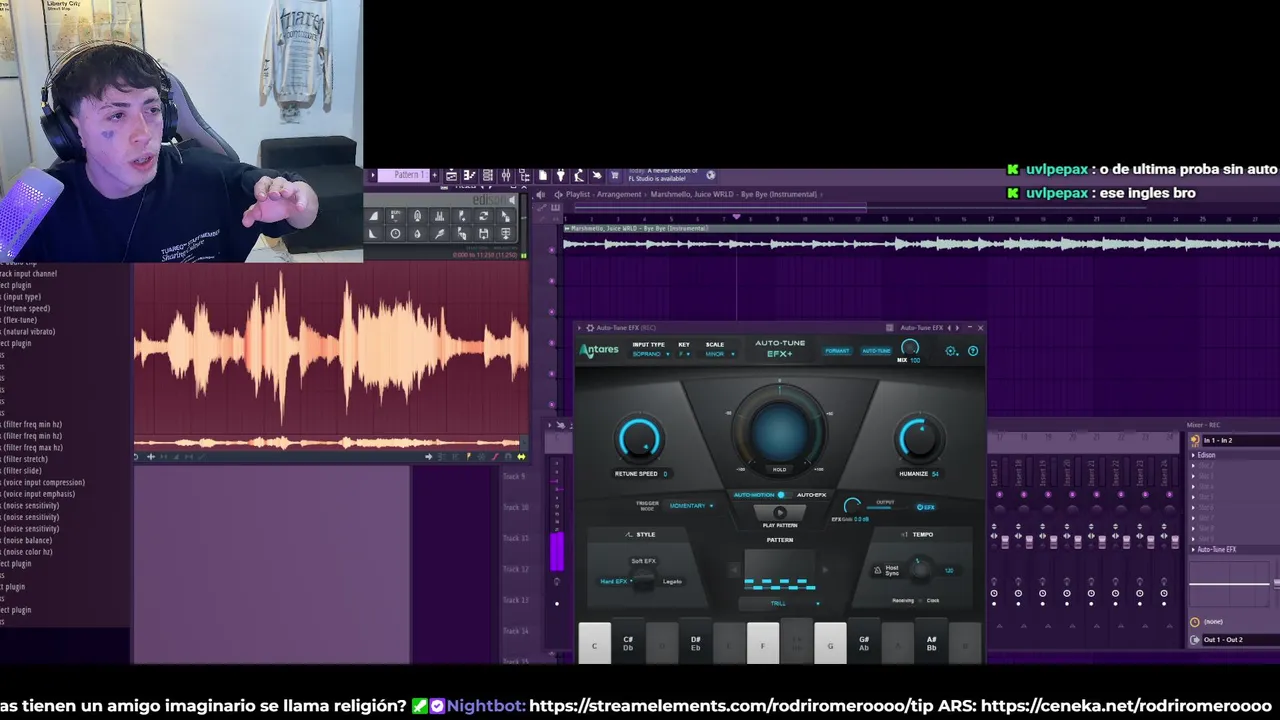Click the mixer Out 1 - Out 2 output icon
The height and width of the screenshot is (720, 1280).
1194,639
